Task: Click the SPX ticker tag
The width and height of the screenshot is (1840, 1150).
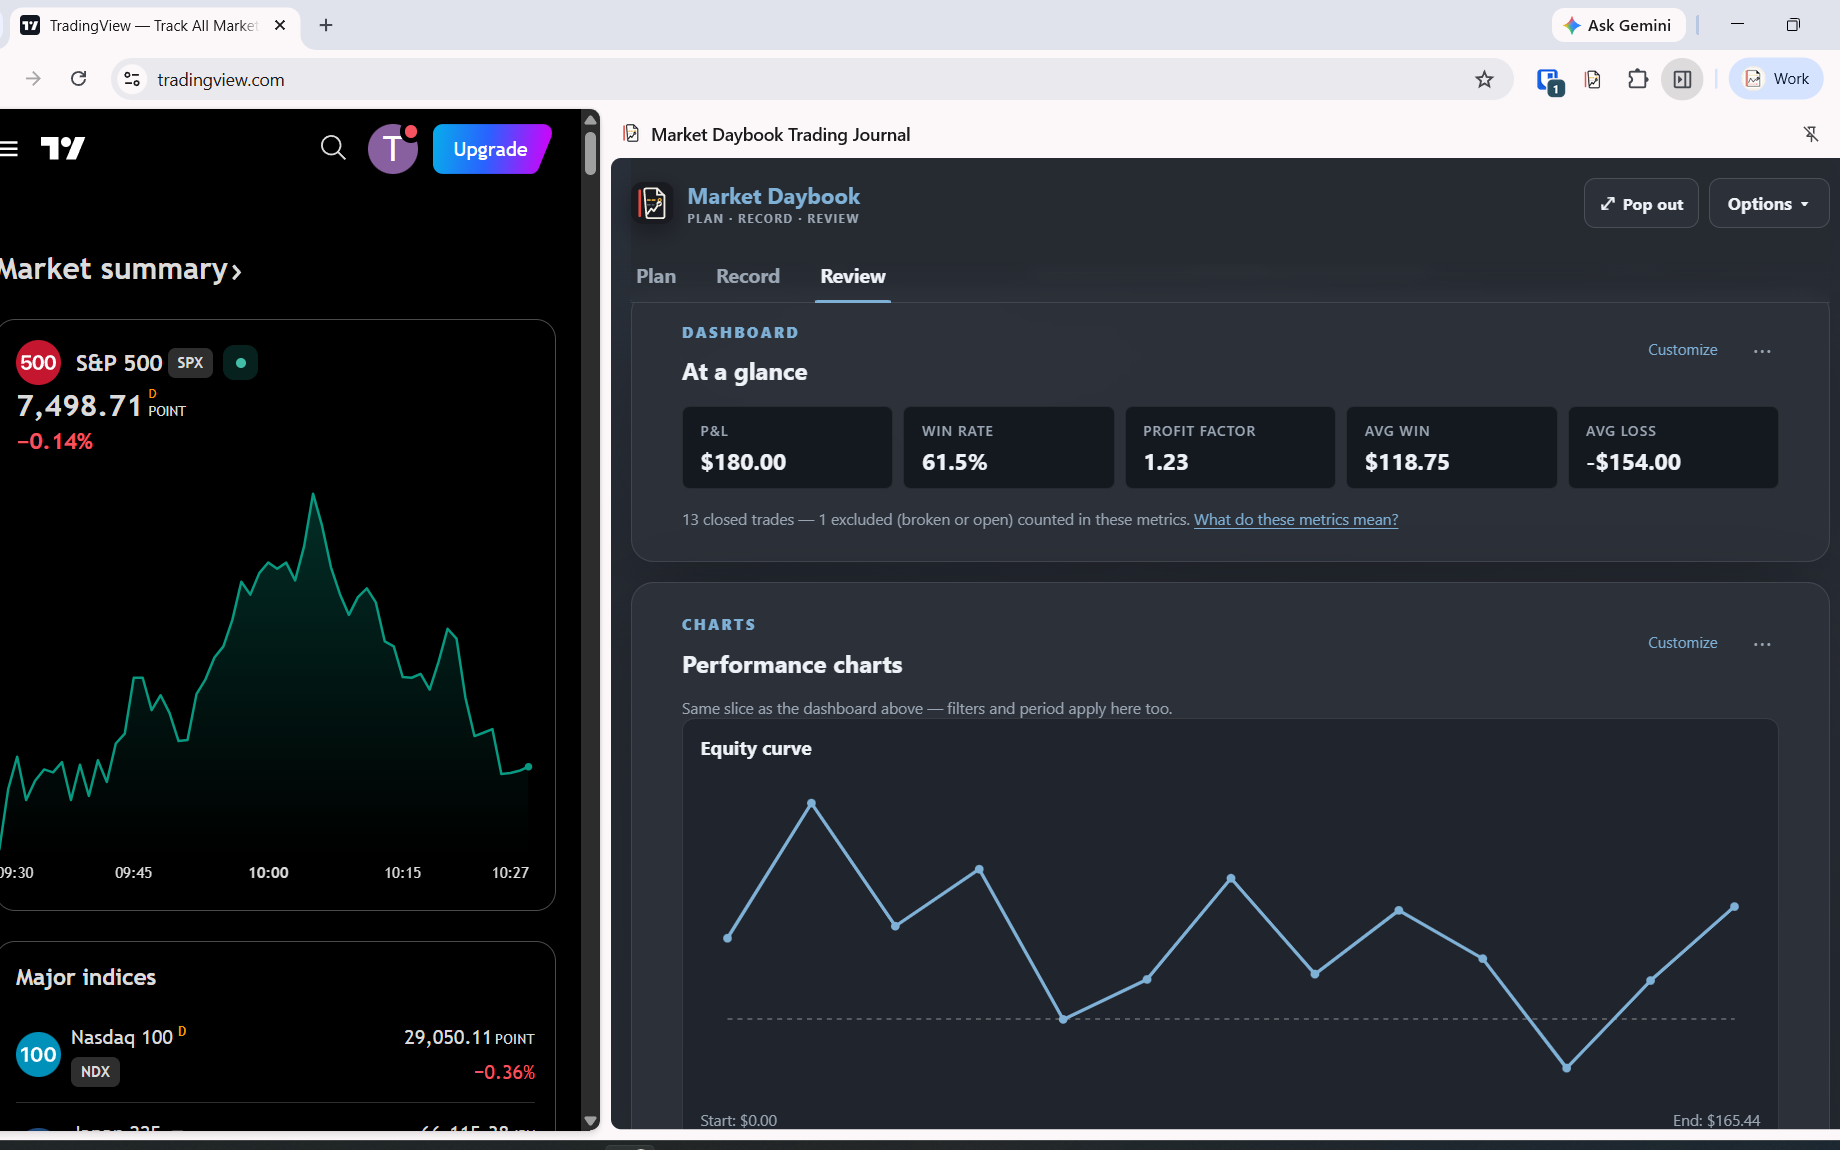Action: pos(190,363)
